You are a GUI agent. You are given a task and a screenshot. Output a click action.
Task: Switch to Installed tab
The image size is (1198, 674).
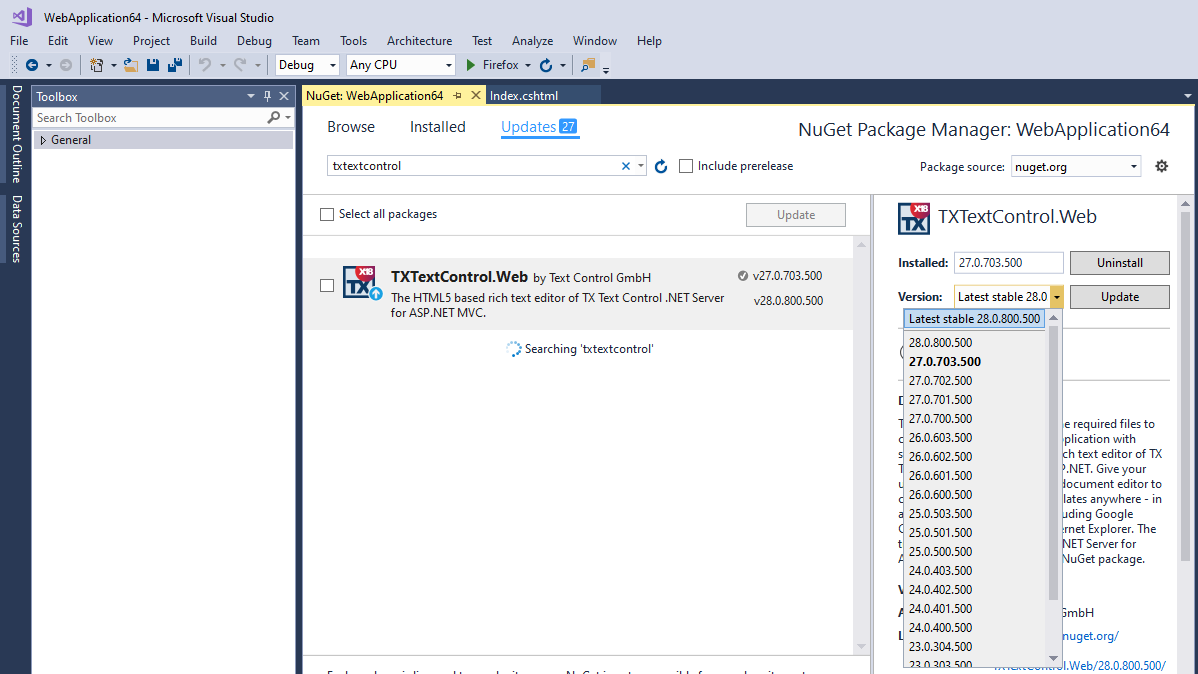click(x=438, y=127)
